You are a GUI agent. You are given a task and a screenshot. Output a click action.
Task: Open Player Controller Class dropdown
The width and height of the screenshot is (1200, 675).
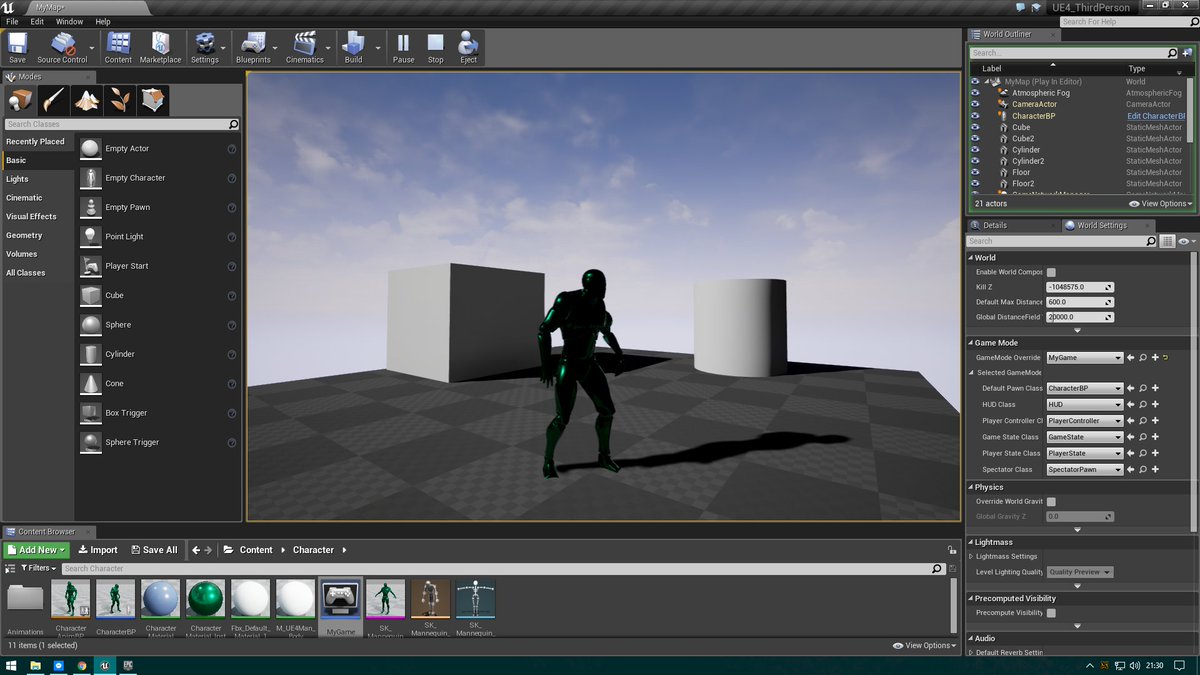tap(1085, 421)
